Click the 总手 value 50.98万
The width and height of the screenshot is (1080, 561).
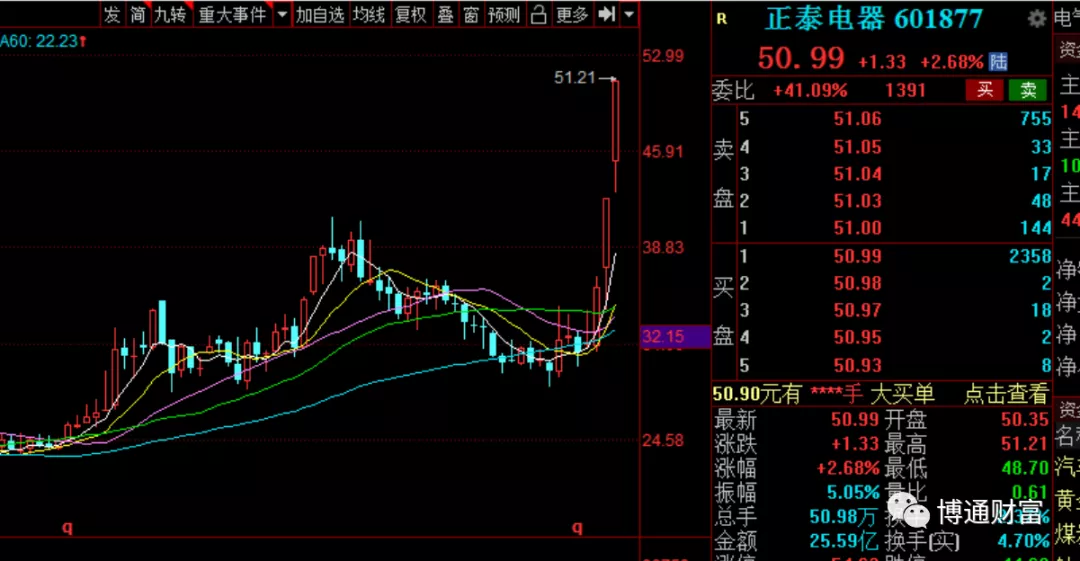click(x=844, y=516)
